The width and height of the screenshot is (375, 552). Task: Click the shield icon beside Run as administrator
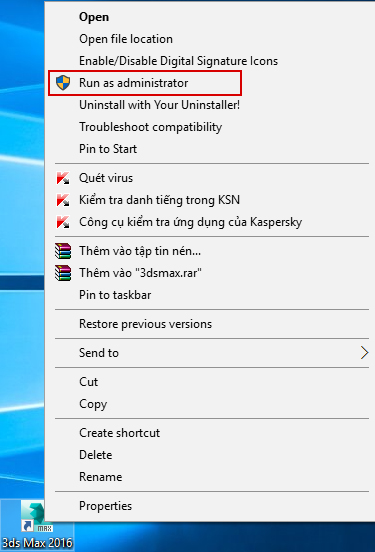[63, 83]
